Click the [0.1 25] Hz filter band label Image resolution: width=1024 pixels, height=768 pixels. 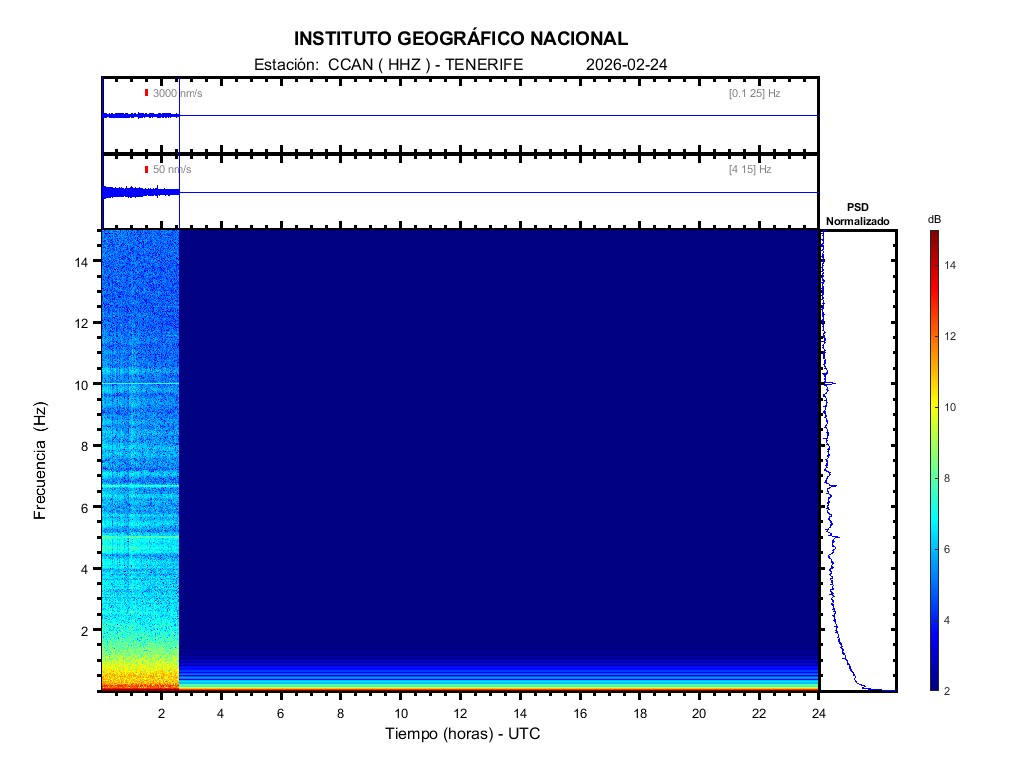pyautogui.click(x=754, y=93)
